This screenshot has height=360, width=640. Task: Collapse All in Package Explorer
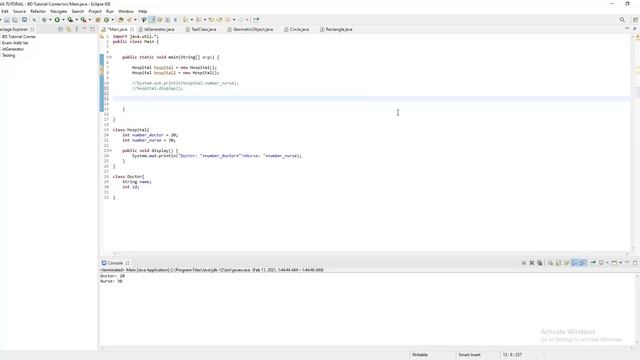click(x=60, y=29)
